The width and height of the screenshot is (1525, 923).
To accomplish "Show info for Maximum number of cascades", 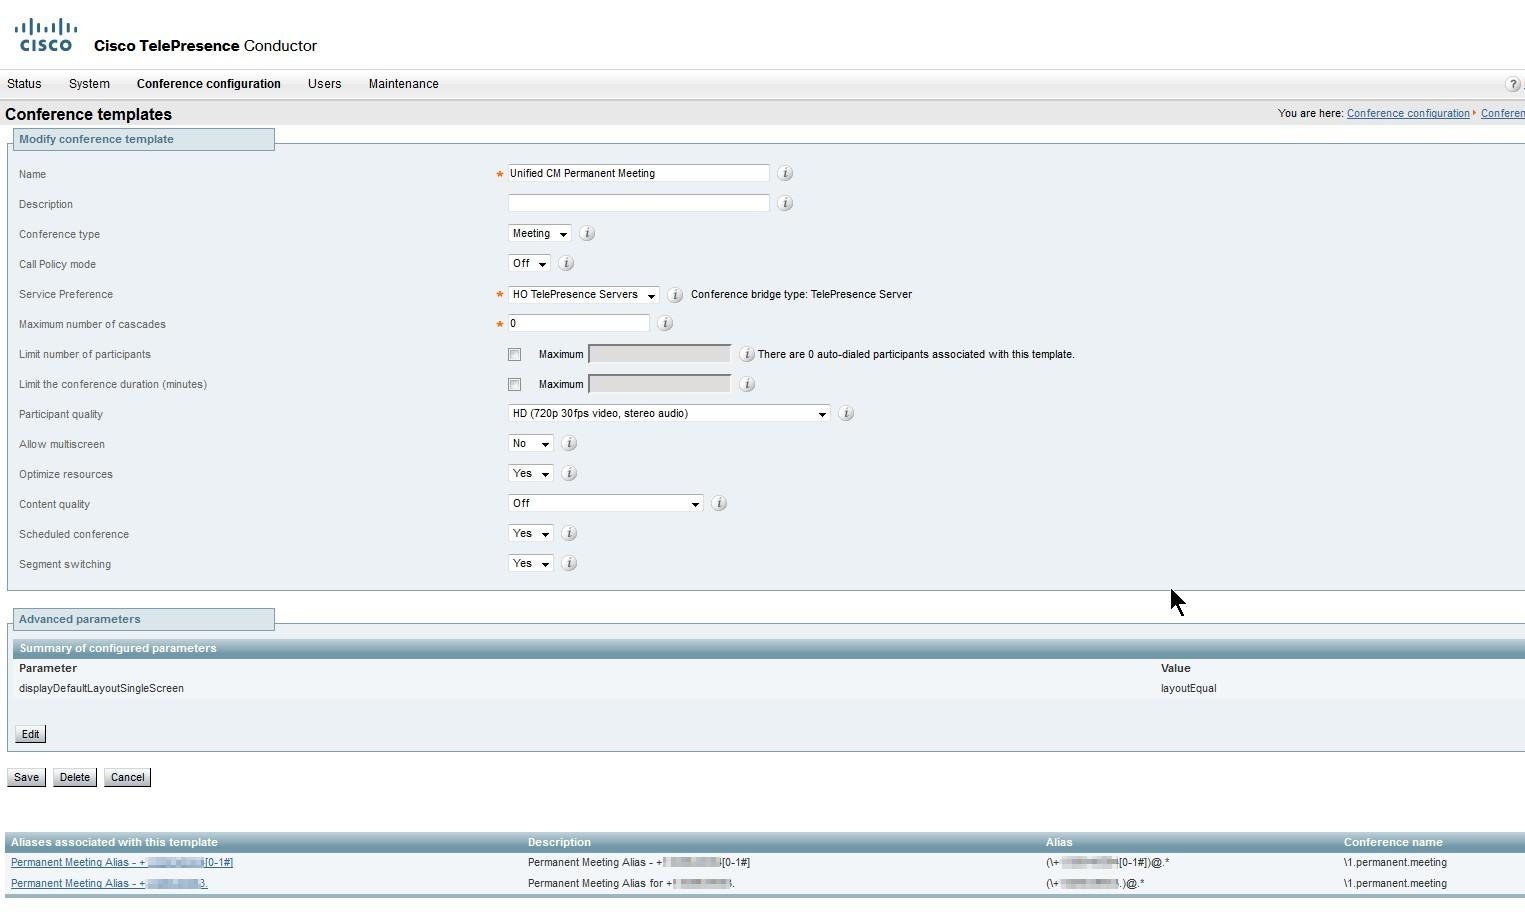I will pos(665,324).
